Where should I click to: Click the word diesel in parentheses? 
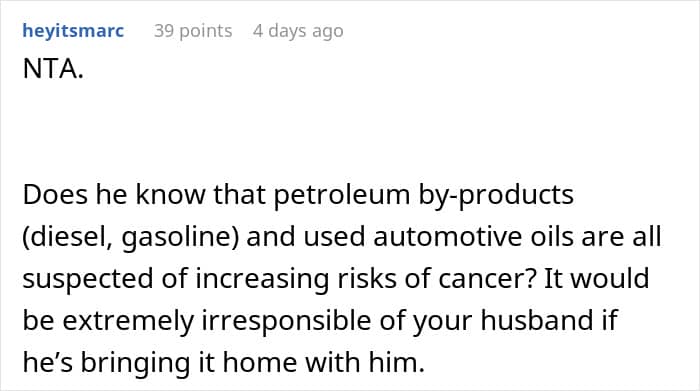click(x=67, y=237)
